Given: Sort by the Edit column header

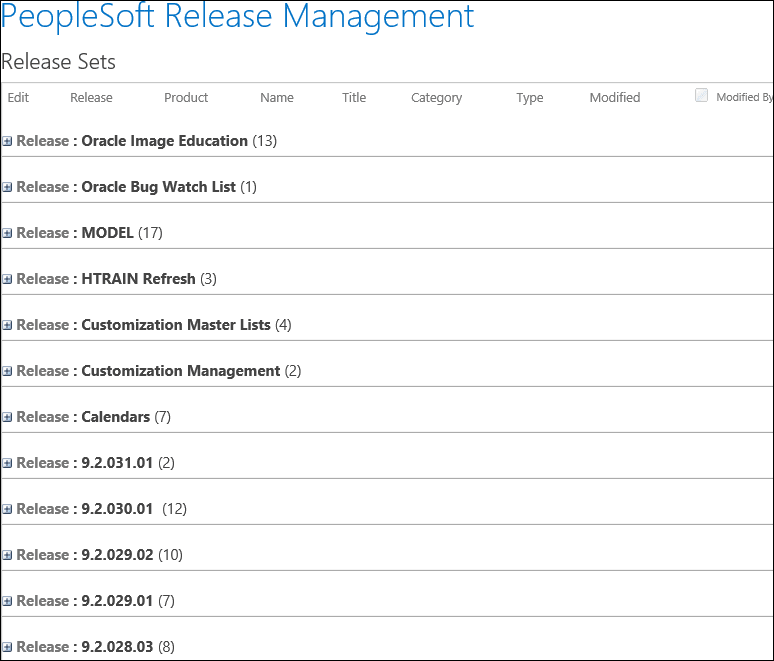Looking at the screenshot, I should click(x=18, y=97).
